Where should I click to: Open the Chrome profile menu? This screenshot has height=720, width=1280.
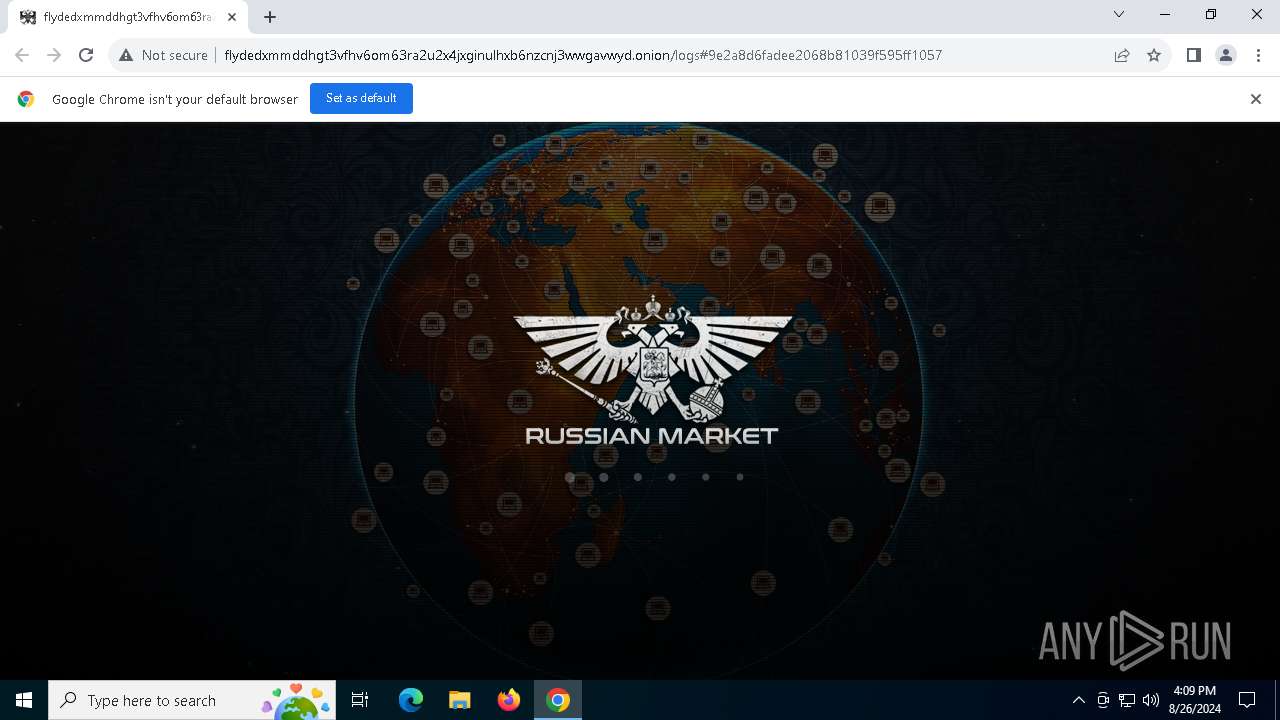1225,55
